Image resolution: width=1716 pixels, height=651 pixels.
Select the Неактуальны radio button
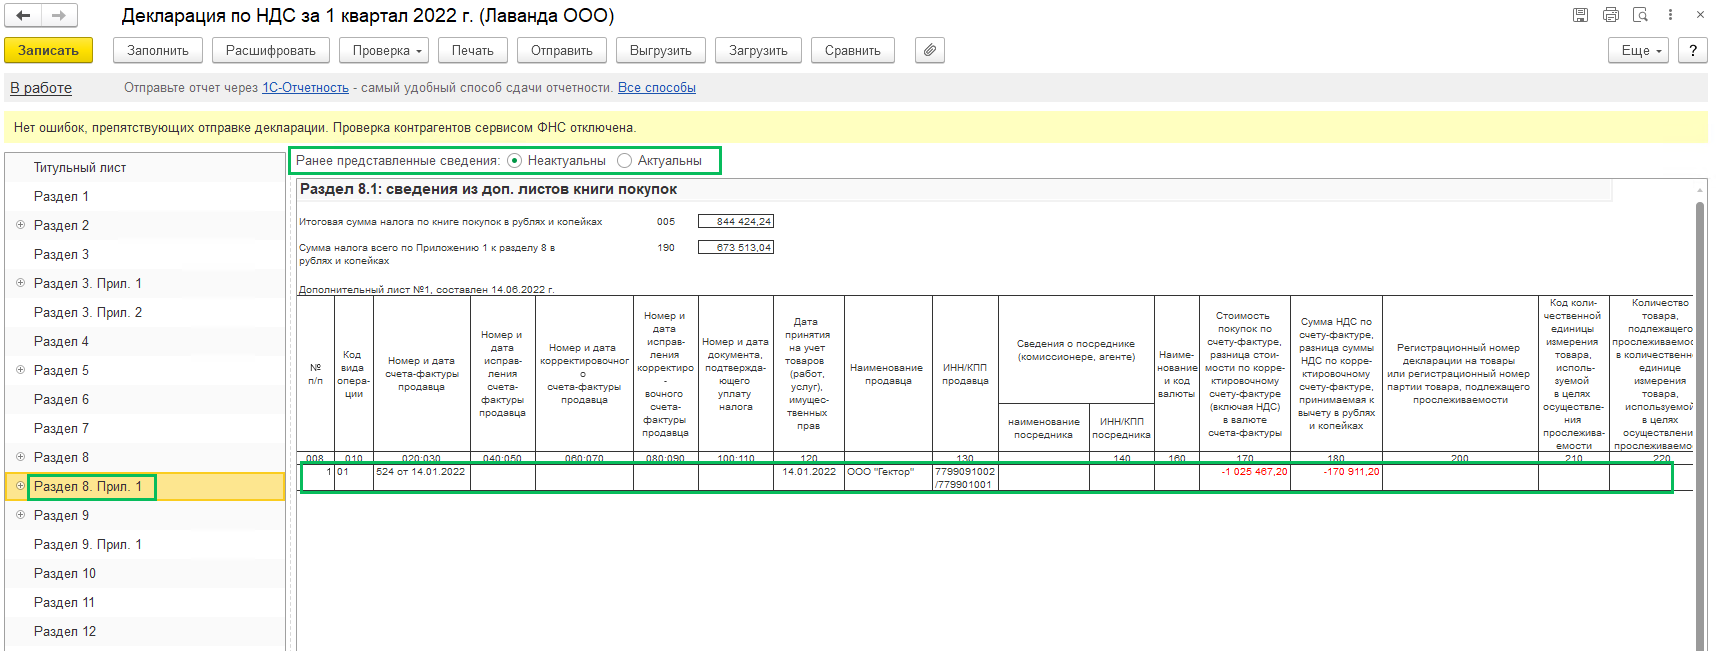(x=515, y=160)
